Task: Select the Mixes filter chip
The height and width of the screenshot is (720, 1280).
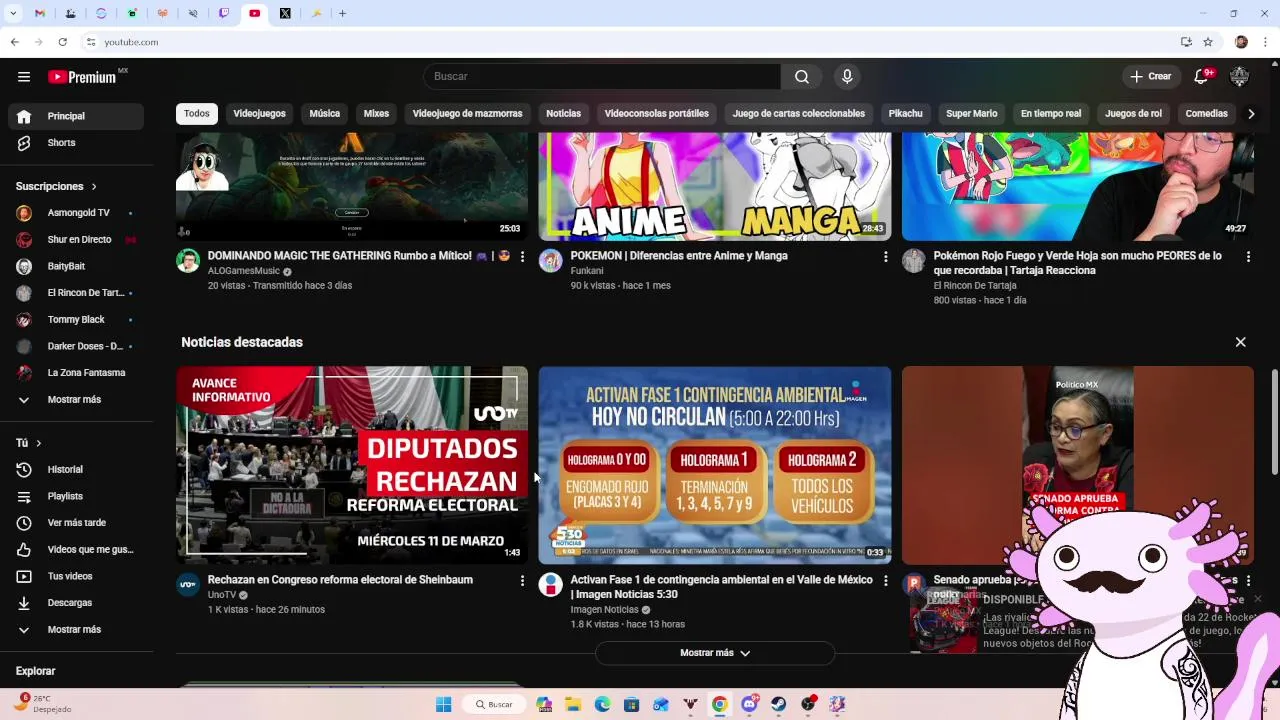Action: point(376,114)
